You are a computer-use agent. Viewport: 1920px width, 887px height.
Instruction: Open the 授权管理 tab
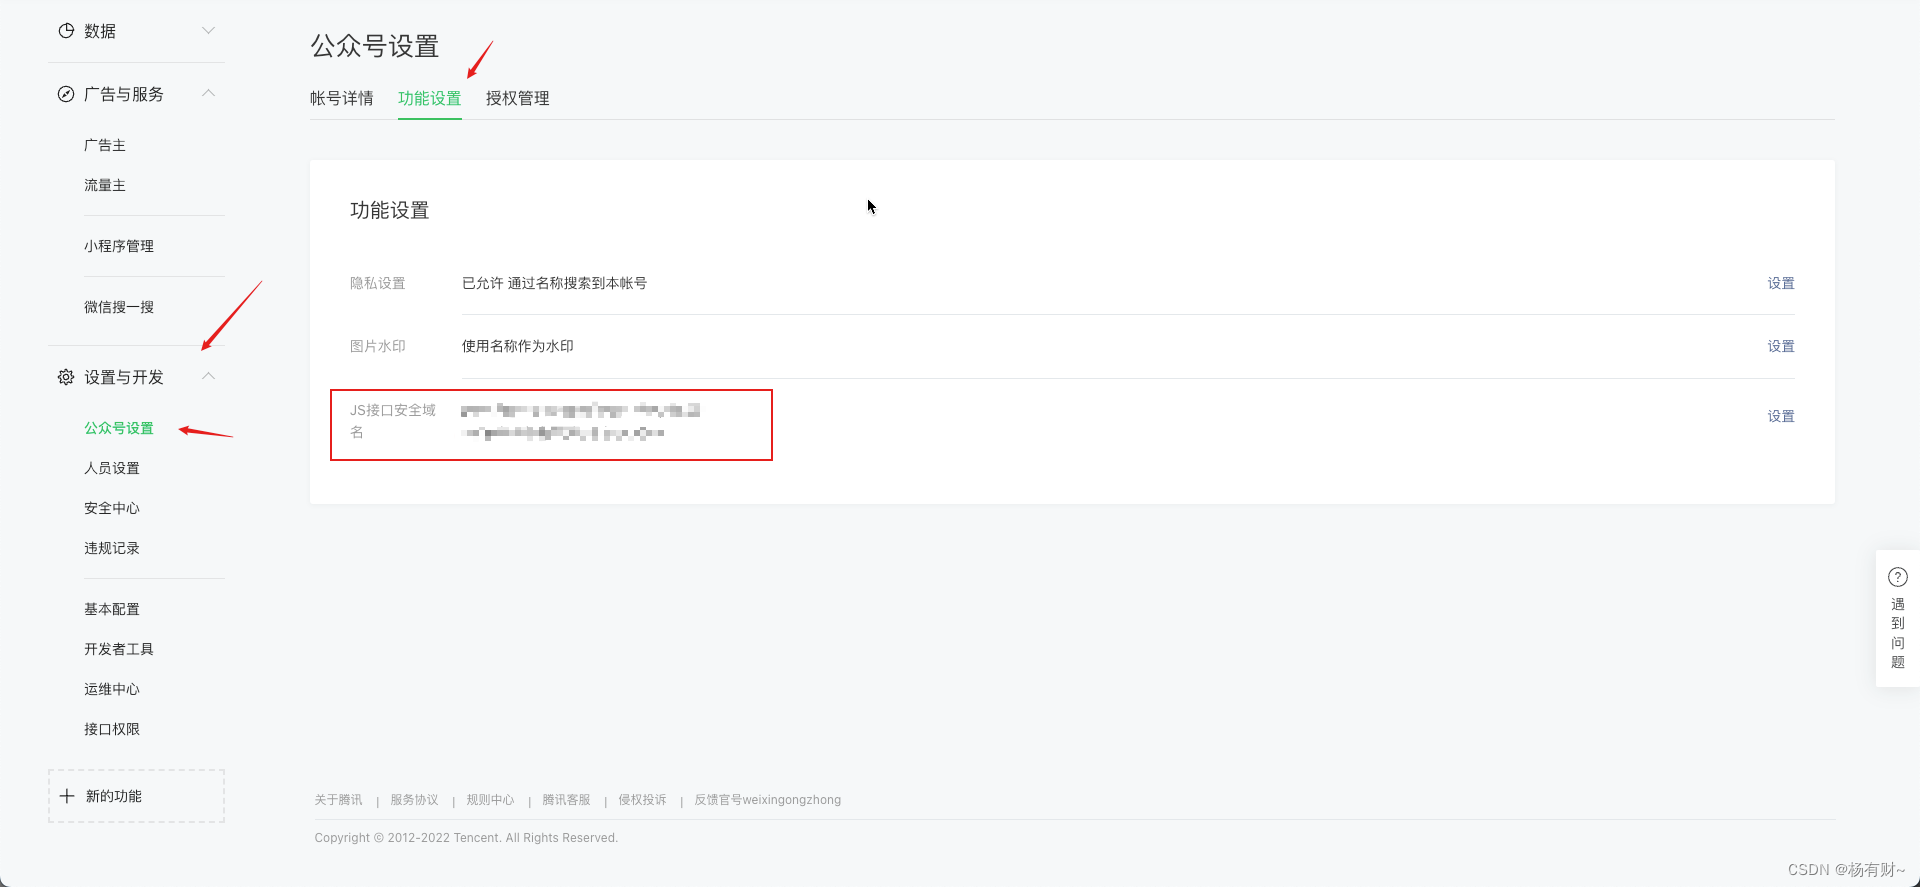pos(518,98)
